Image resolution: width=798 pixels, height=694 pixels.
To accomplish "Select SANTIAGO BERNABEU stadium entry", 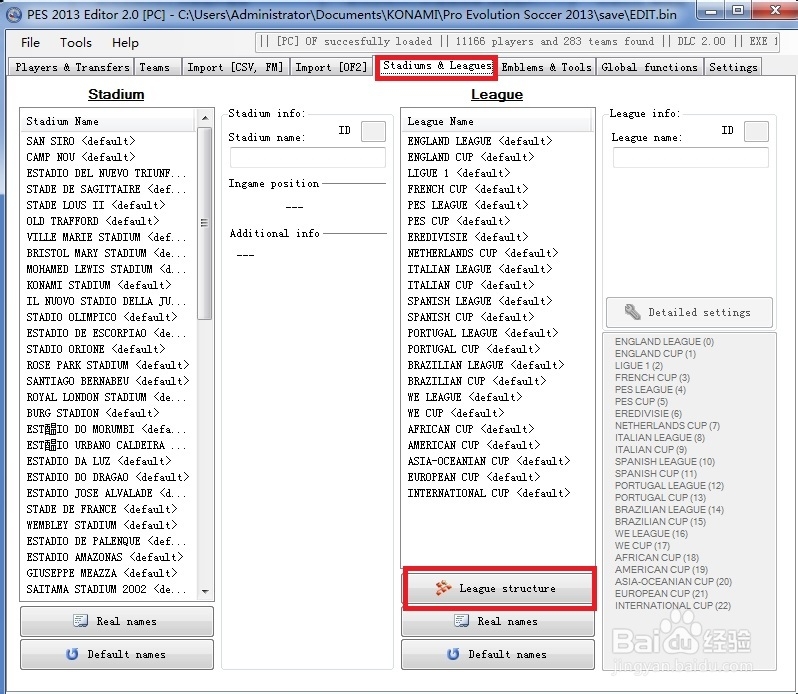I will click(x=107, y=381).
